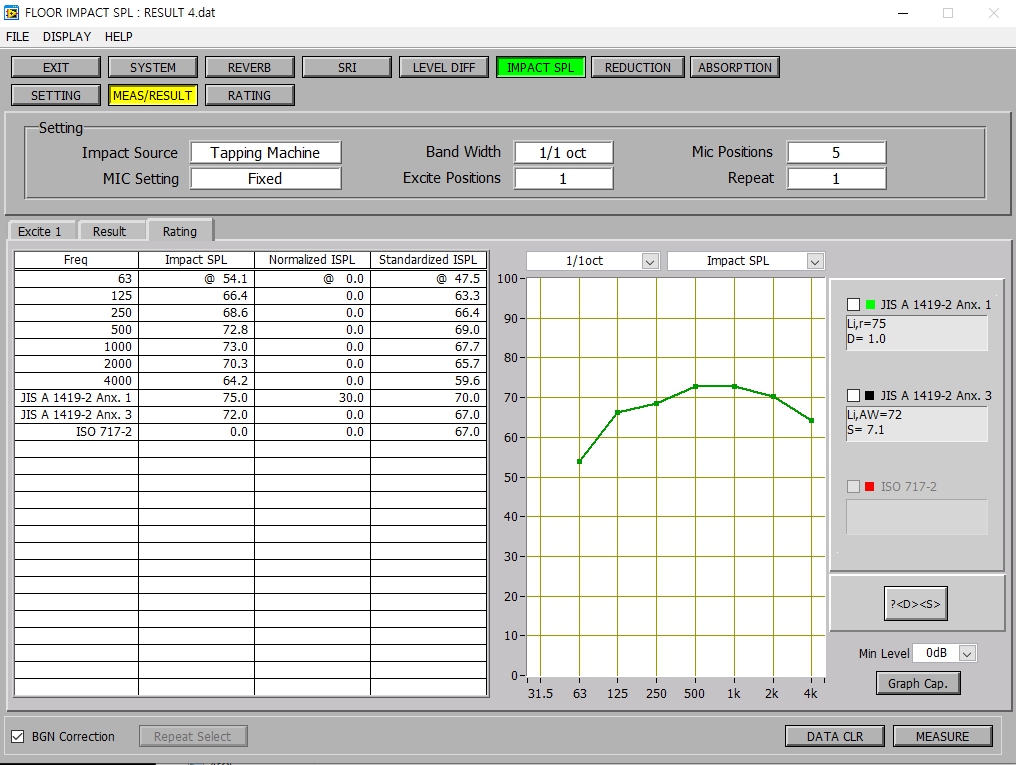Click the graph data point at 500 Hz

coord(695,387)
